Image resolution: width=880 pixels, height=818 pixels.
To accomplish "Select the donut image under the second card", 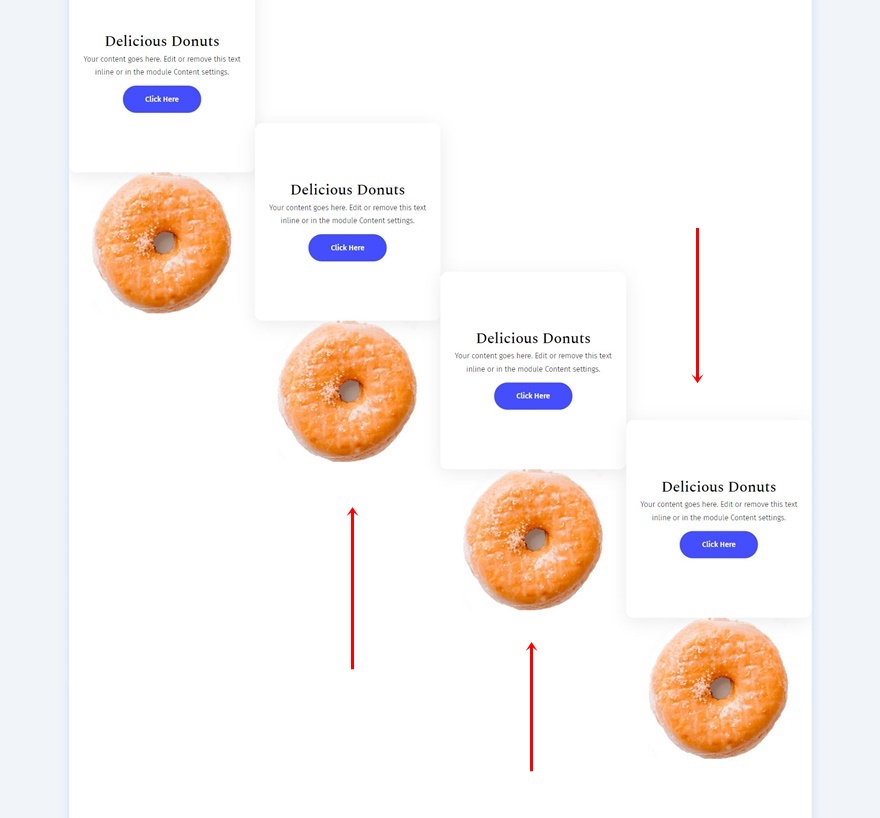I will coord(347,391).
